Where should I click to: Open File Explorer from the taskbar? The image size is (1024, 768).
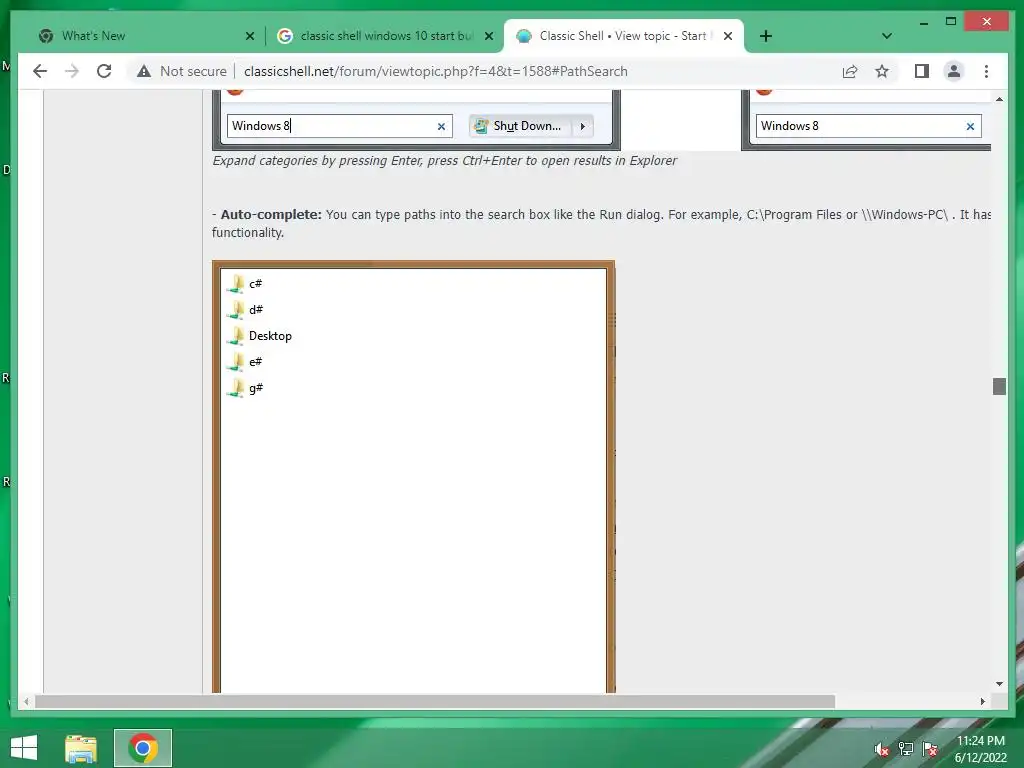tap(80, 748)
